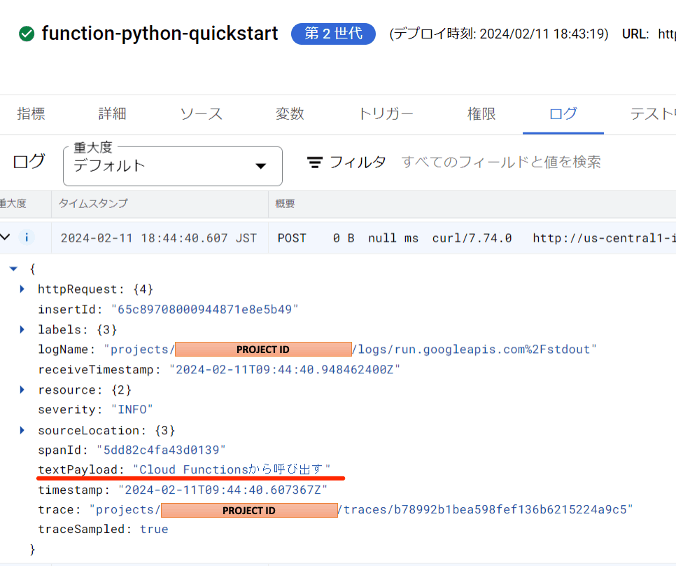Open the 権限 tab

(x=481, y=114)
